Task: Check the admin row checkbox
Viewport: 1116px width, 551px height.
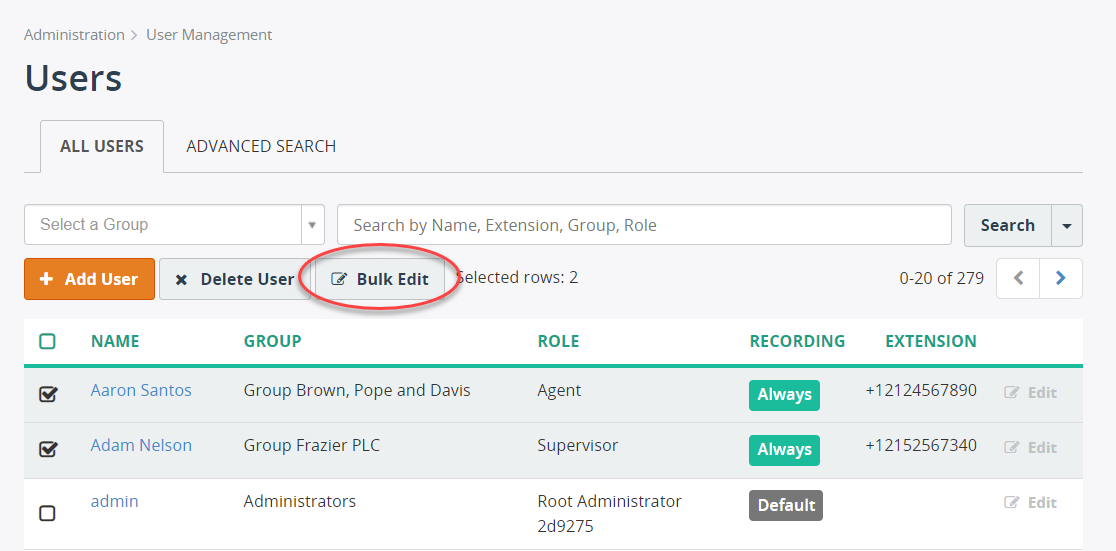Action: click(x=47, y=513)
